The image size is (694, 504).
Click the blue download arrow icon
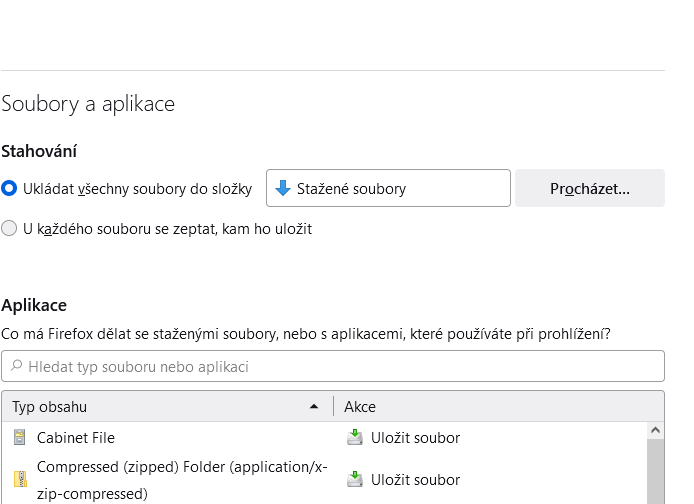pyautogui.click(x=282, y=188)
